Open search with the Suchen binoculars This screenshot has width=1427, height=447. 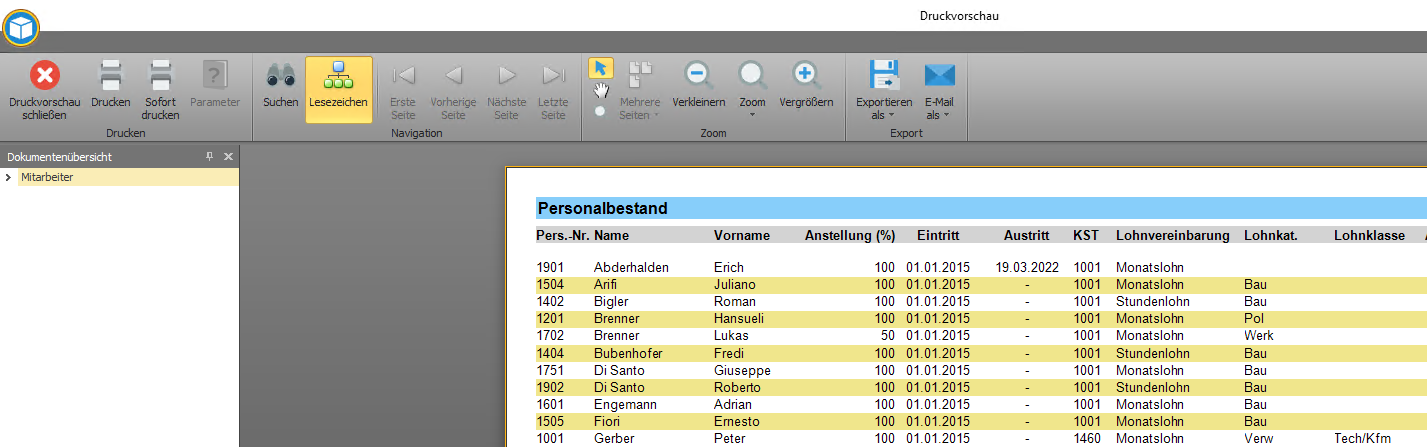[x=280, y=84]
